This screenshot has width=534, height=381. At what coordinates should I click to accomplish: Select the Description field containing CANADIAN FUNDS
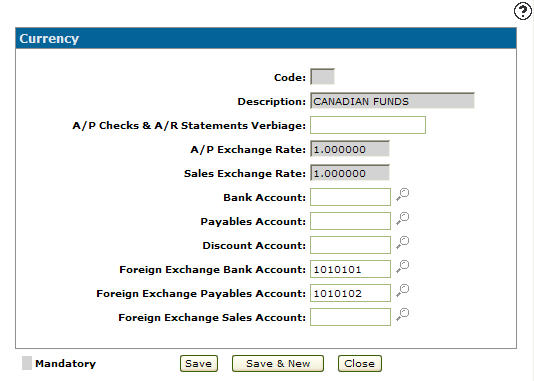tap(392, 101)
